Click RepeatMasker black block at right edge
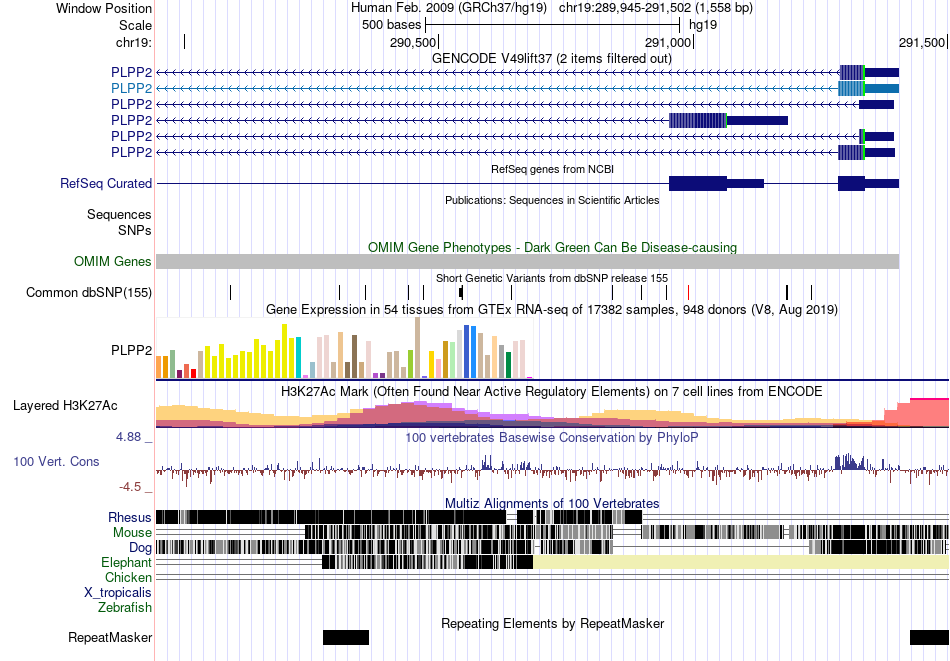Image resolution: width=950 pixels, height=661 pixels. (x=929, y=637)
